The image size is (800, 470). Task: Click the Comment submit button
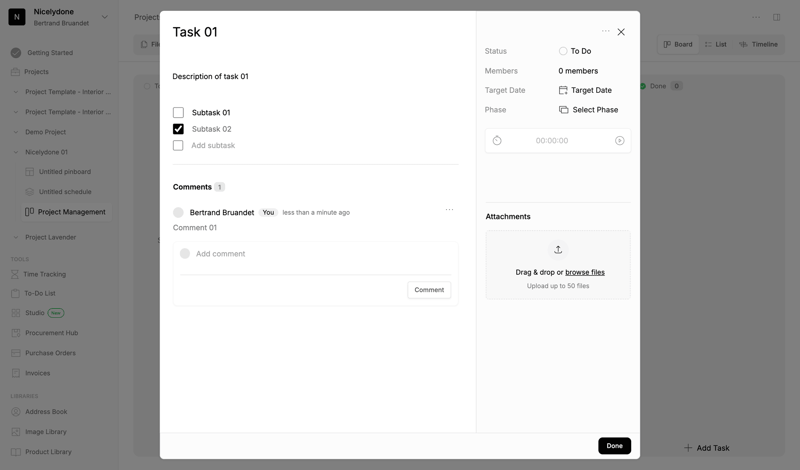[429, 290]
